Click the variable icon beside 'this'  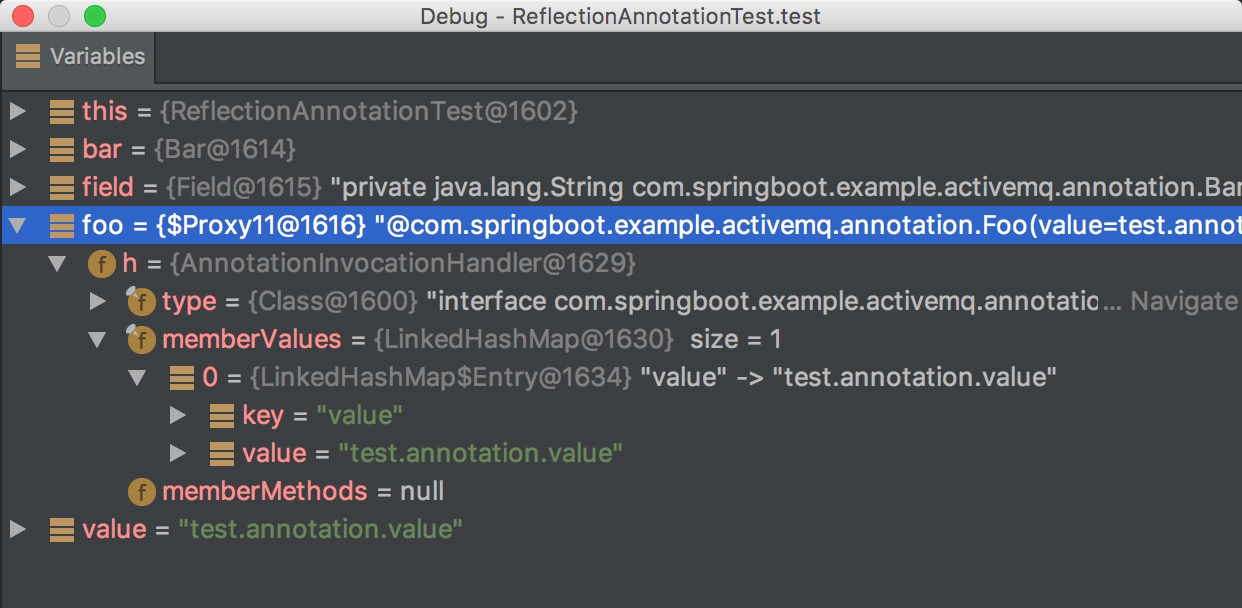coord(62,111)
